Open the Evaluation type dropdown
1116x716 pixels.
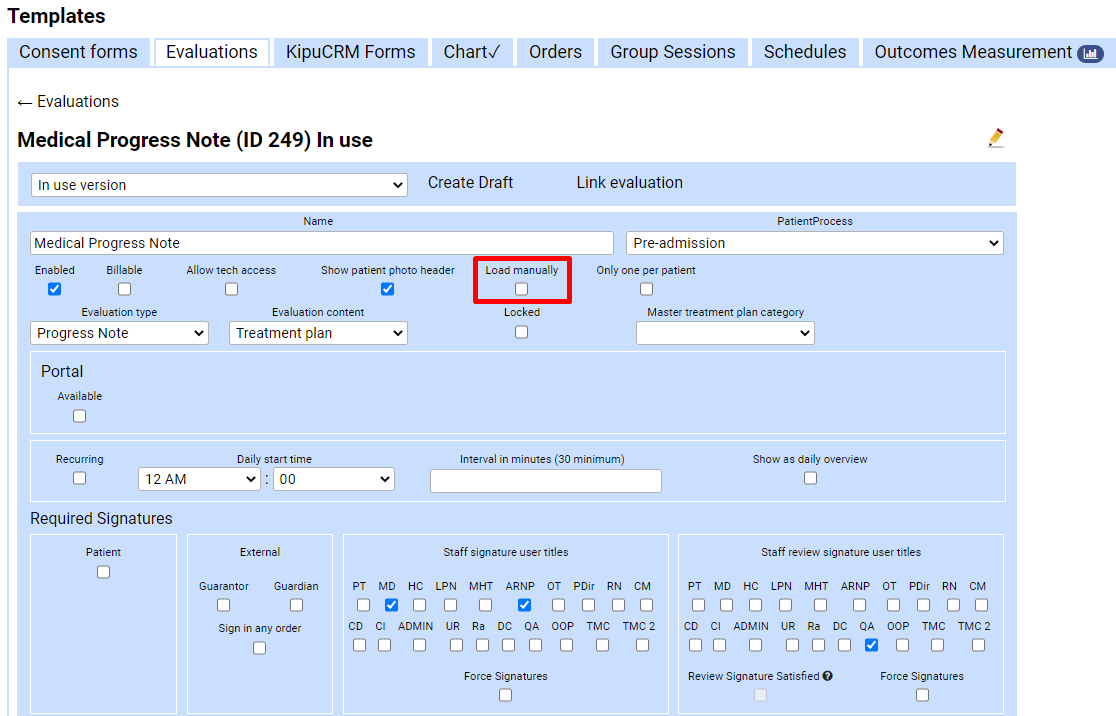[119, 332]
